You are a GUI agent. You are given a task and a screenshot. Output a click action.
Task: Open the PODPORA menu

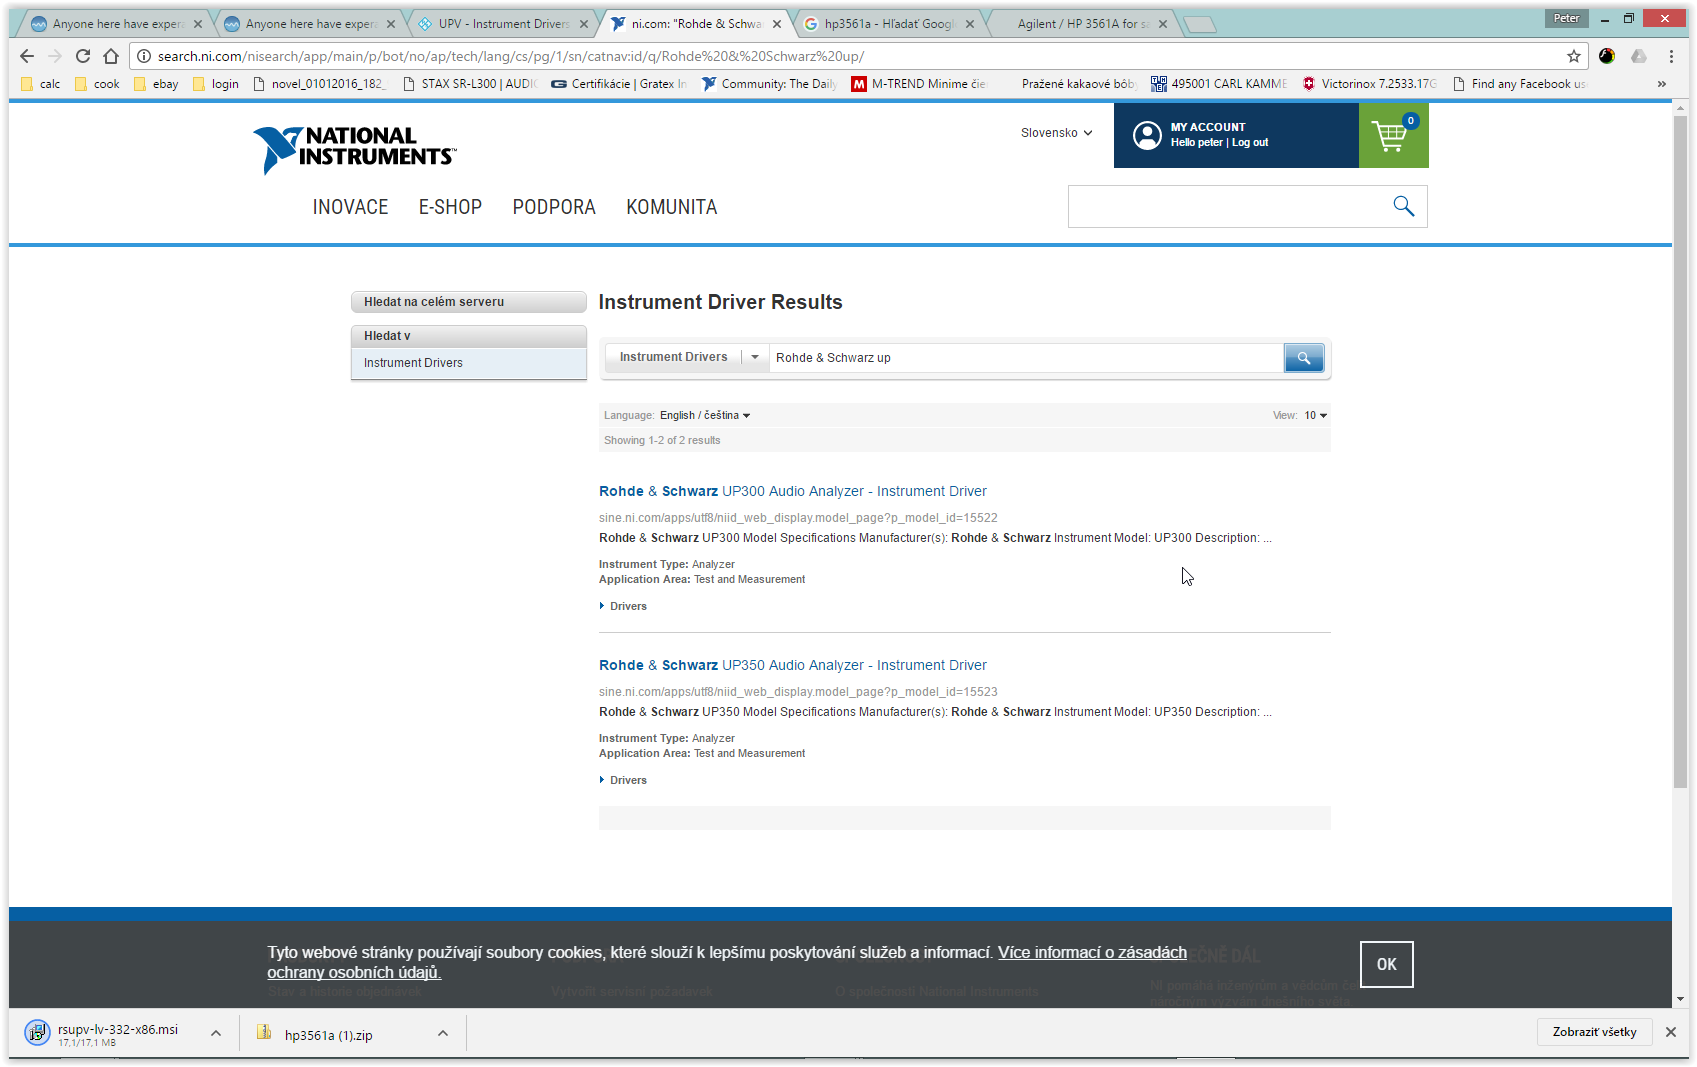pyautogui.click(x=554, y=207)
